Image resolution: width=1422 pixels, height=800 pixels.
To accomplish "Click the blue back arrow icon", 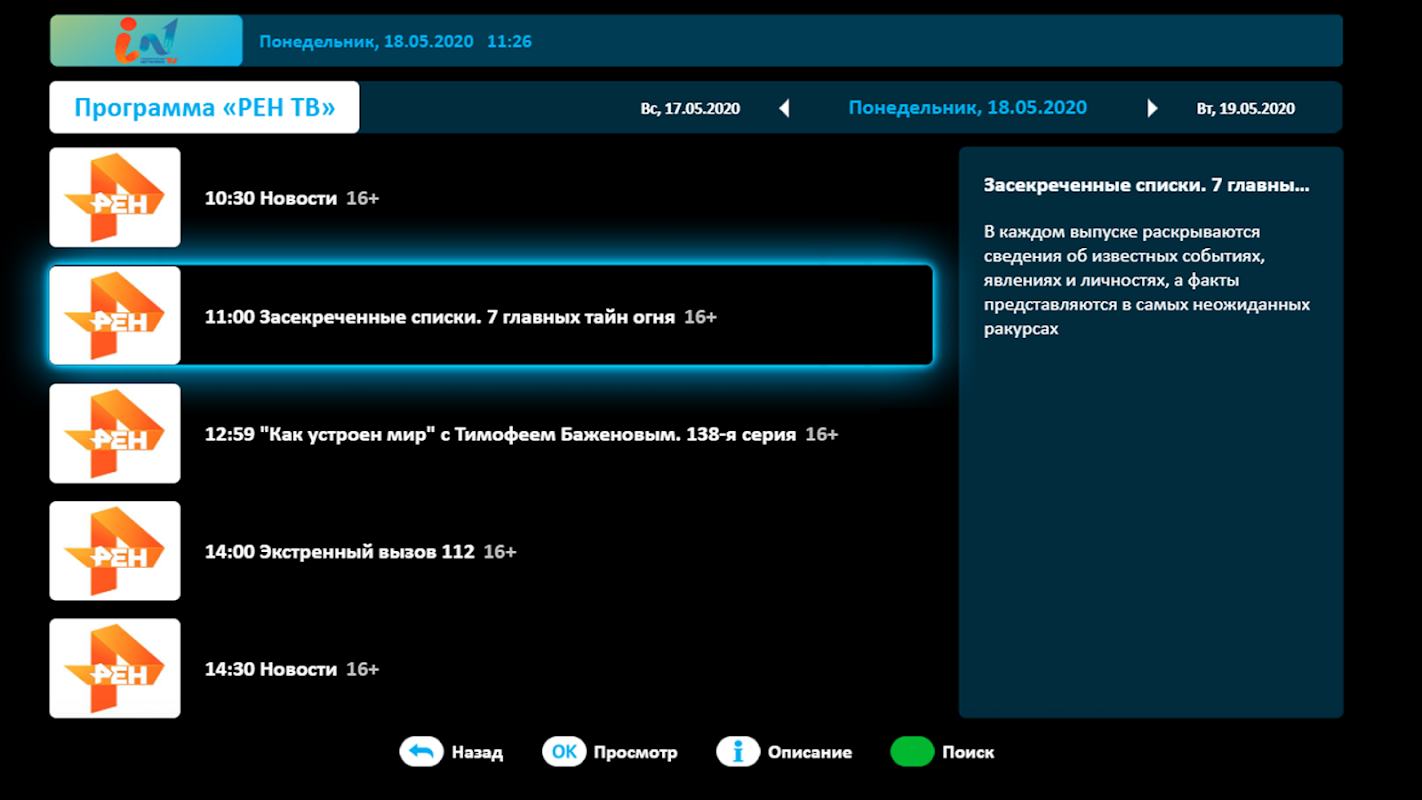I will pyautogui.click(x=421, y=752).
